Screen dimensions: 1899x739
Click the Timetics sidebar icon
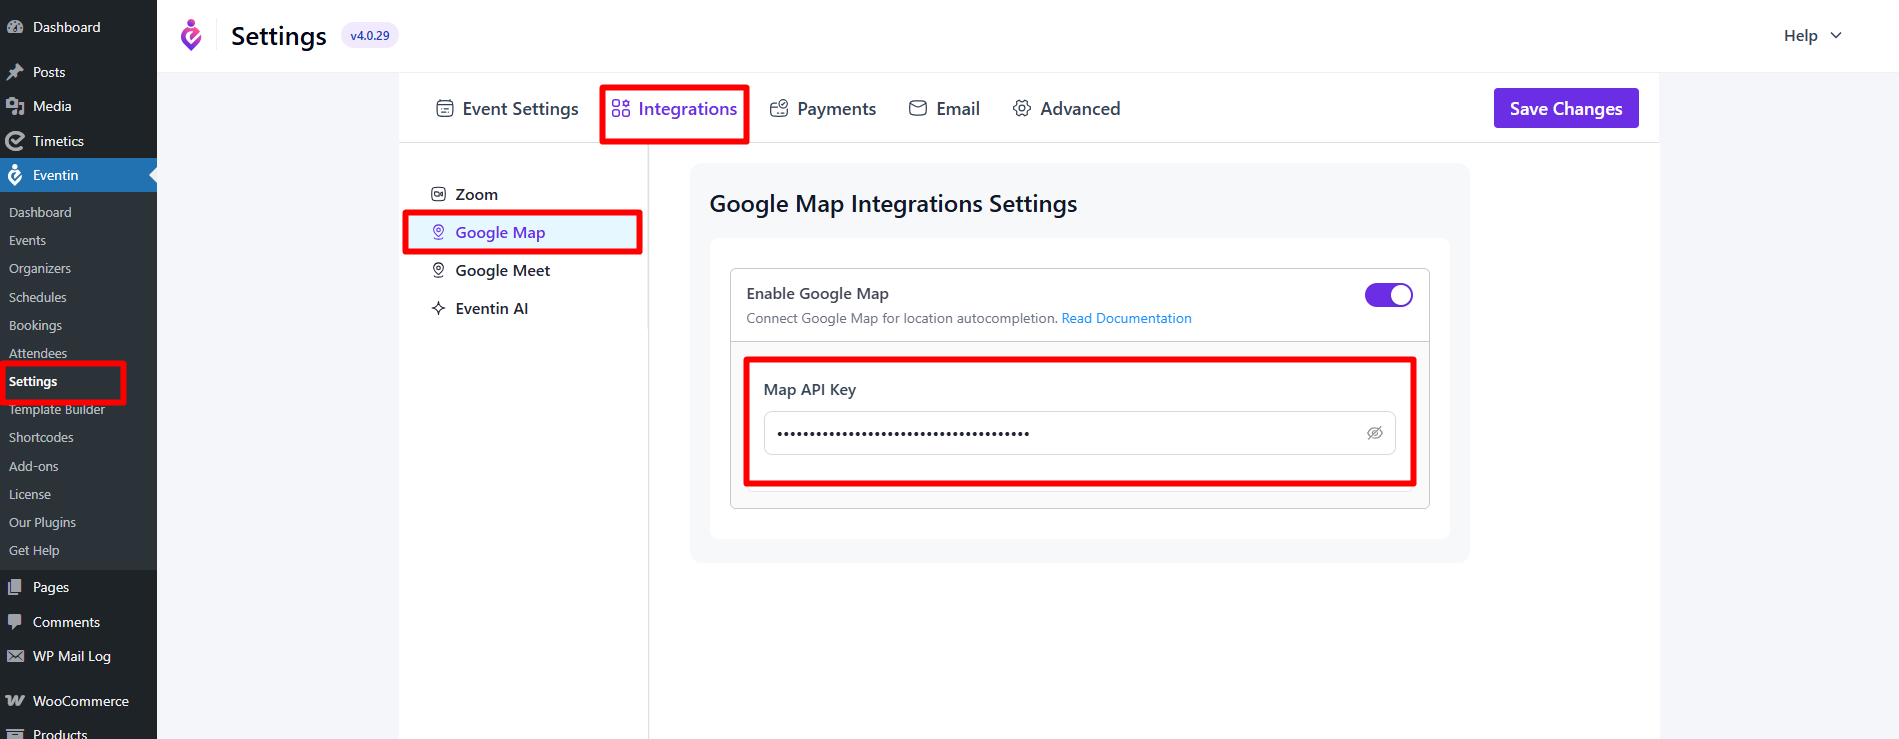[x=15, y=141]
